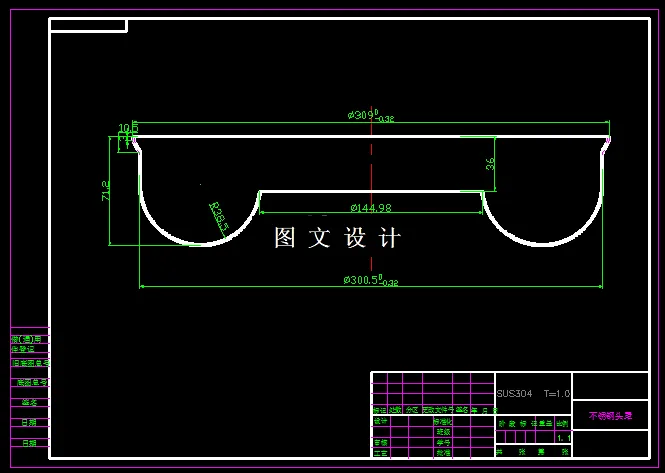Select the 工艺 title block label
665x473 pixels.
tap(380, 453)
